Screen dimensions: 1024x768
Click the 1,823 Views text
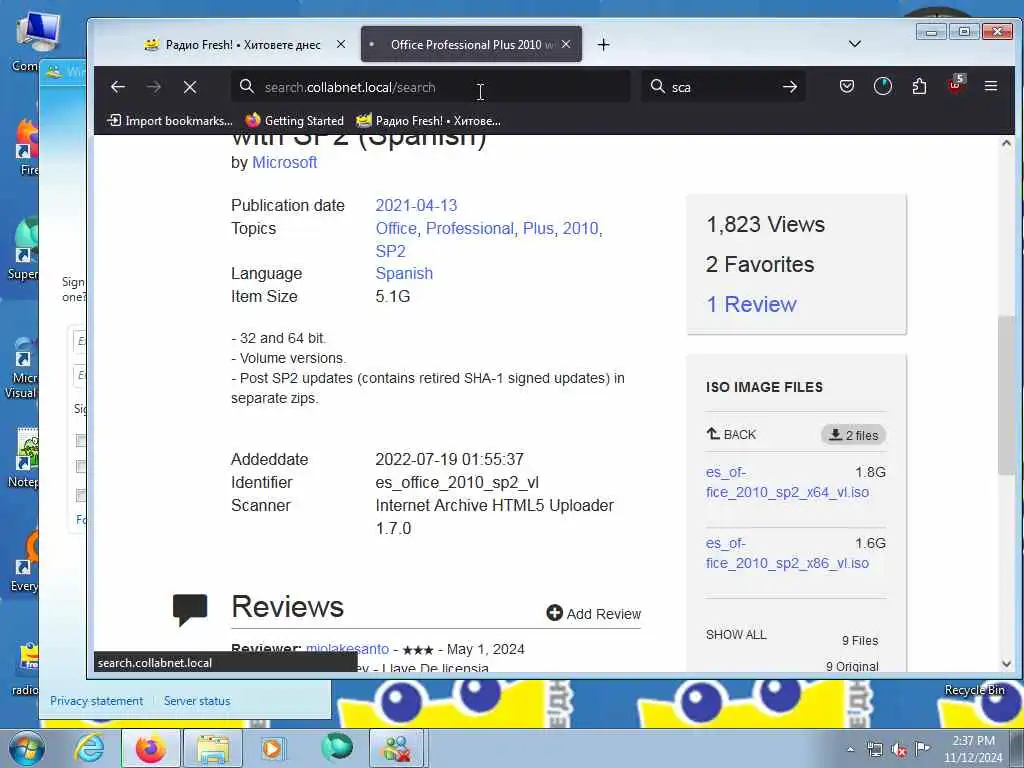pyautogui.click(x=765, y=225)
